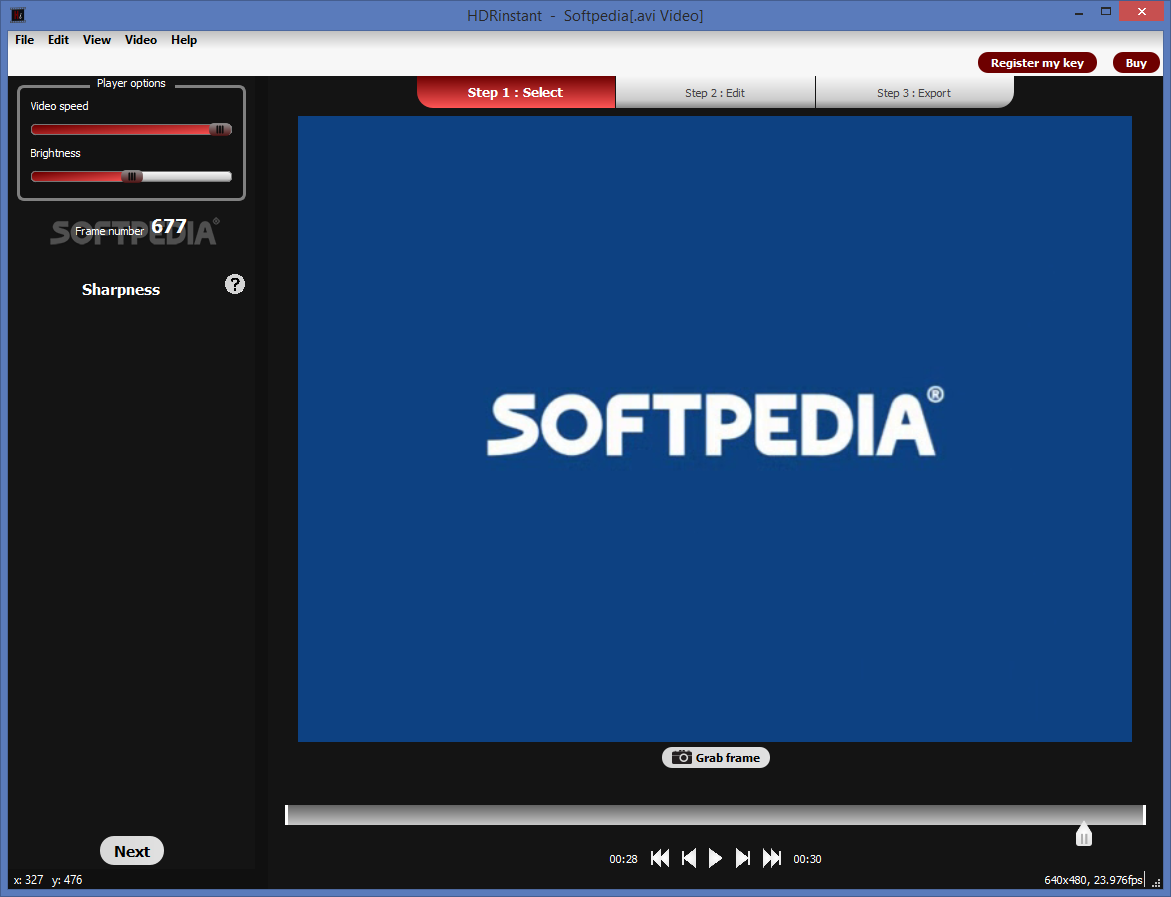Click the Buy button

pos(1135,63)
